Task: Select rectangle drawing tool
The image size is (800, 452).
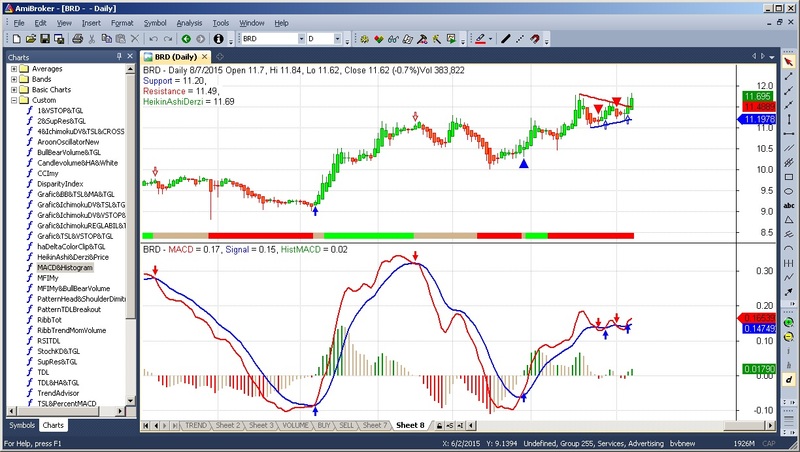Action: [789, 177]
